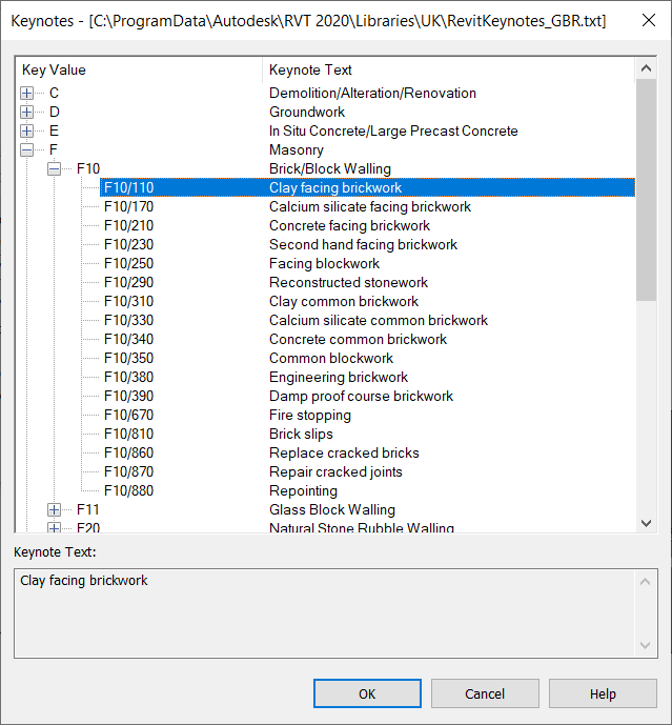Collapse the F Masonry tree node
The height and width of the screenshot is (726, 672).
27,150
